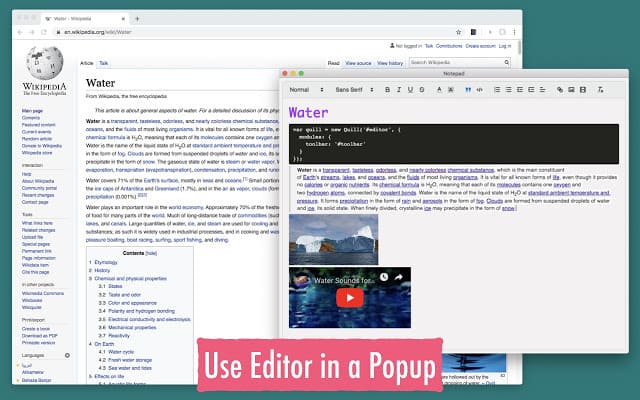The width and height of the screenshot is (640, 400).
Task: Turn off the blockquote format button
Action: click(x=468, y=90)
